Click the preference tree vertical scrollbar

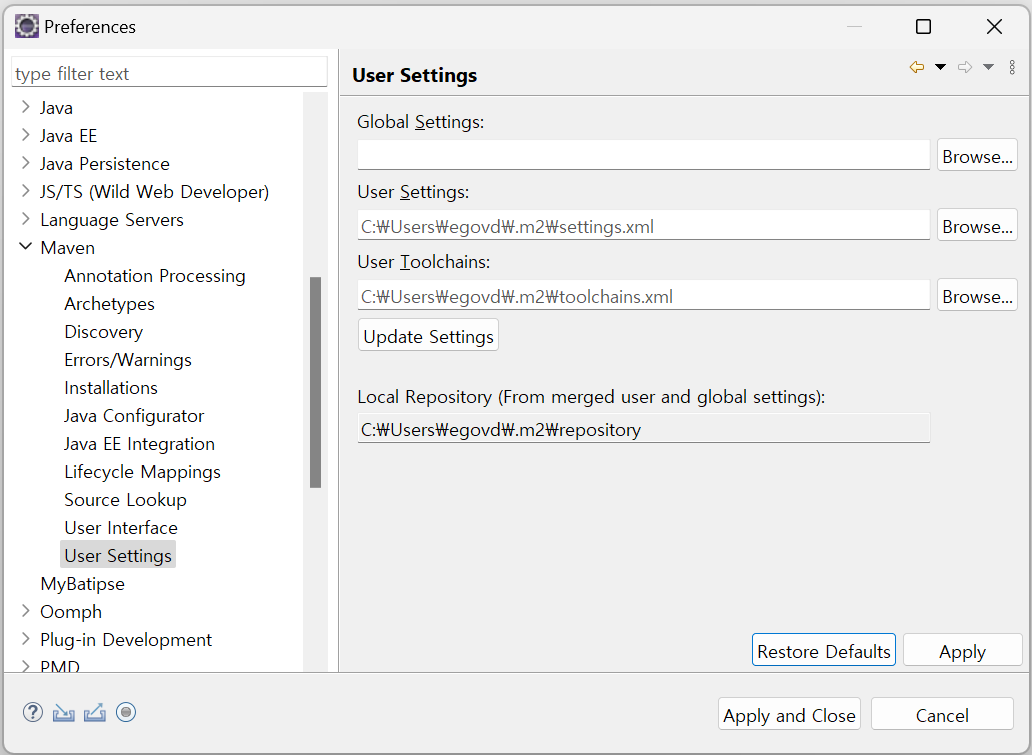tap(315, 380)
